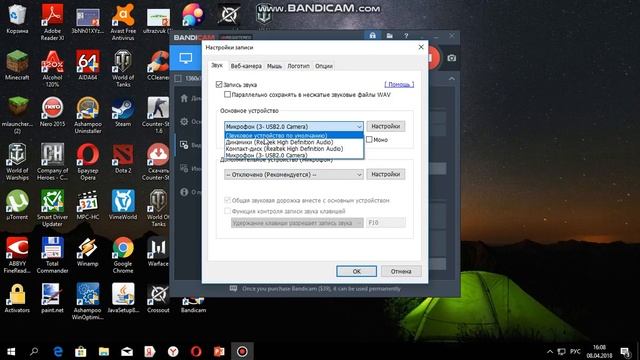Toggle full-screen rectangle checkbox in Bandicam window

(178, 78)
